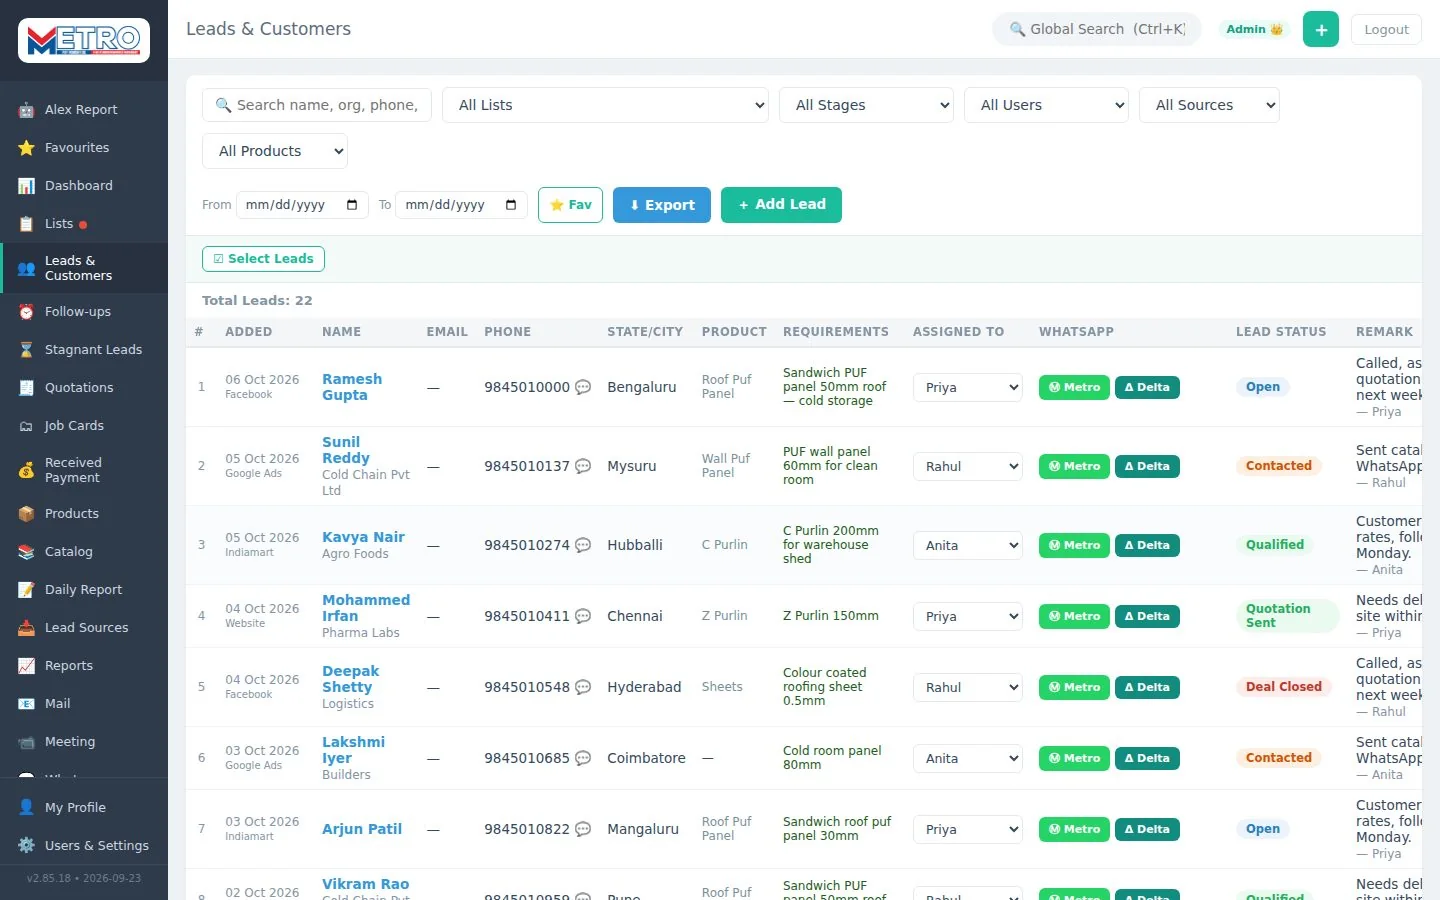The image size is (1440, 900).
Task: Go to My Profile
Action: click(84, 808)
